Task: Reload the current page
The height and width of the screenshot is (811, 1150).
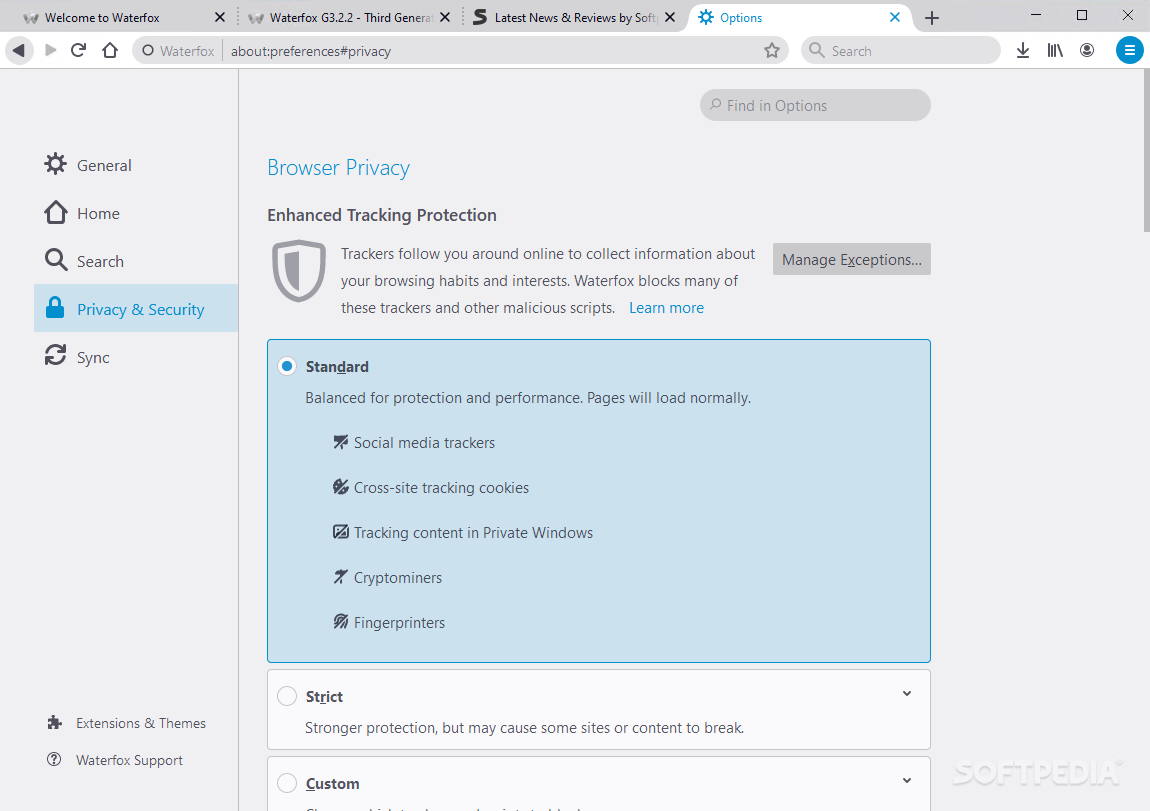Action: coord(78,51)
